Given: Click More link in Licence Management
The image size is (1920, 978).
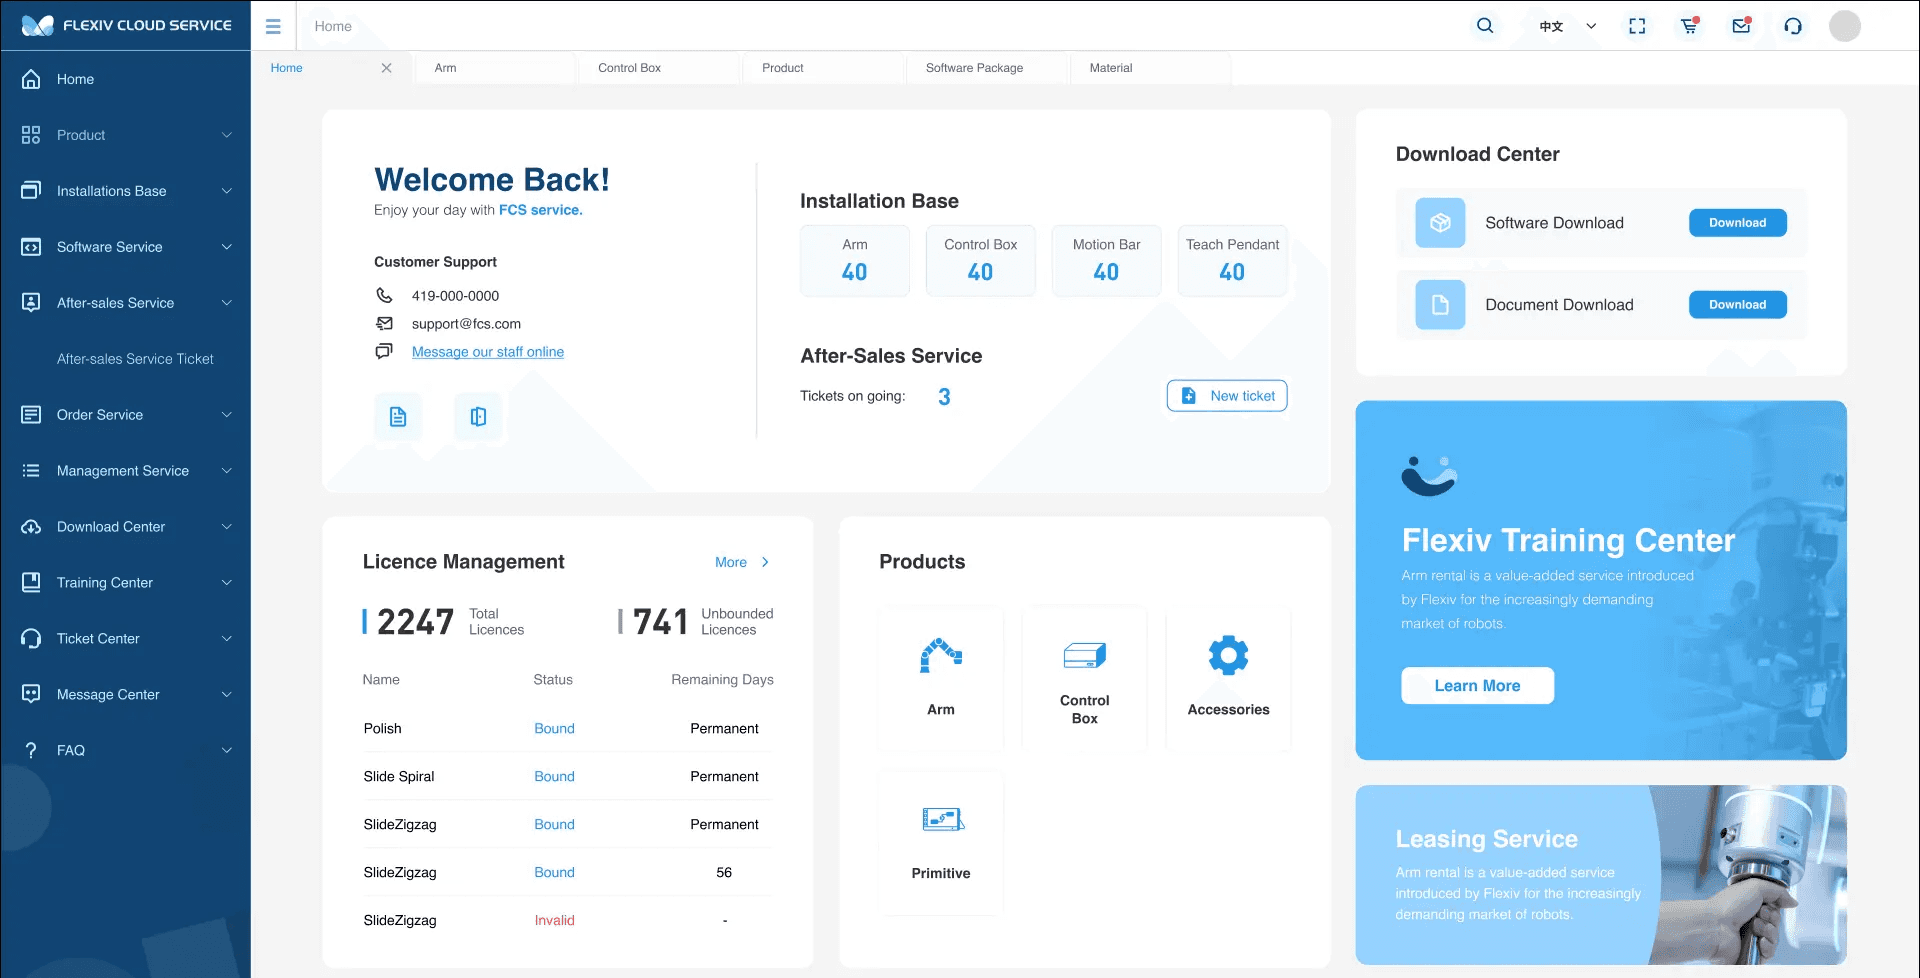Looking at the screenshot, I should click(x=742, y=562).
